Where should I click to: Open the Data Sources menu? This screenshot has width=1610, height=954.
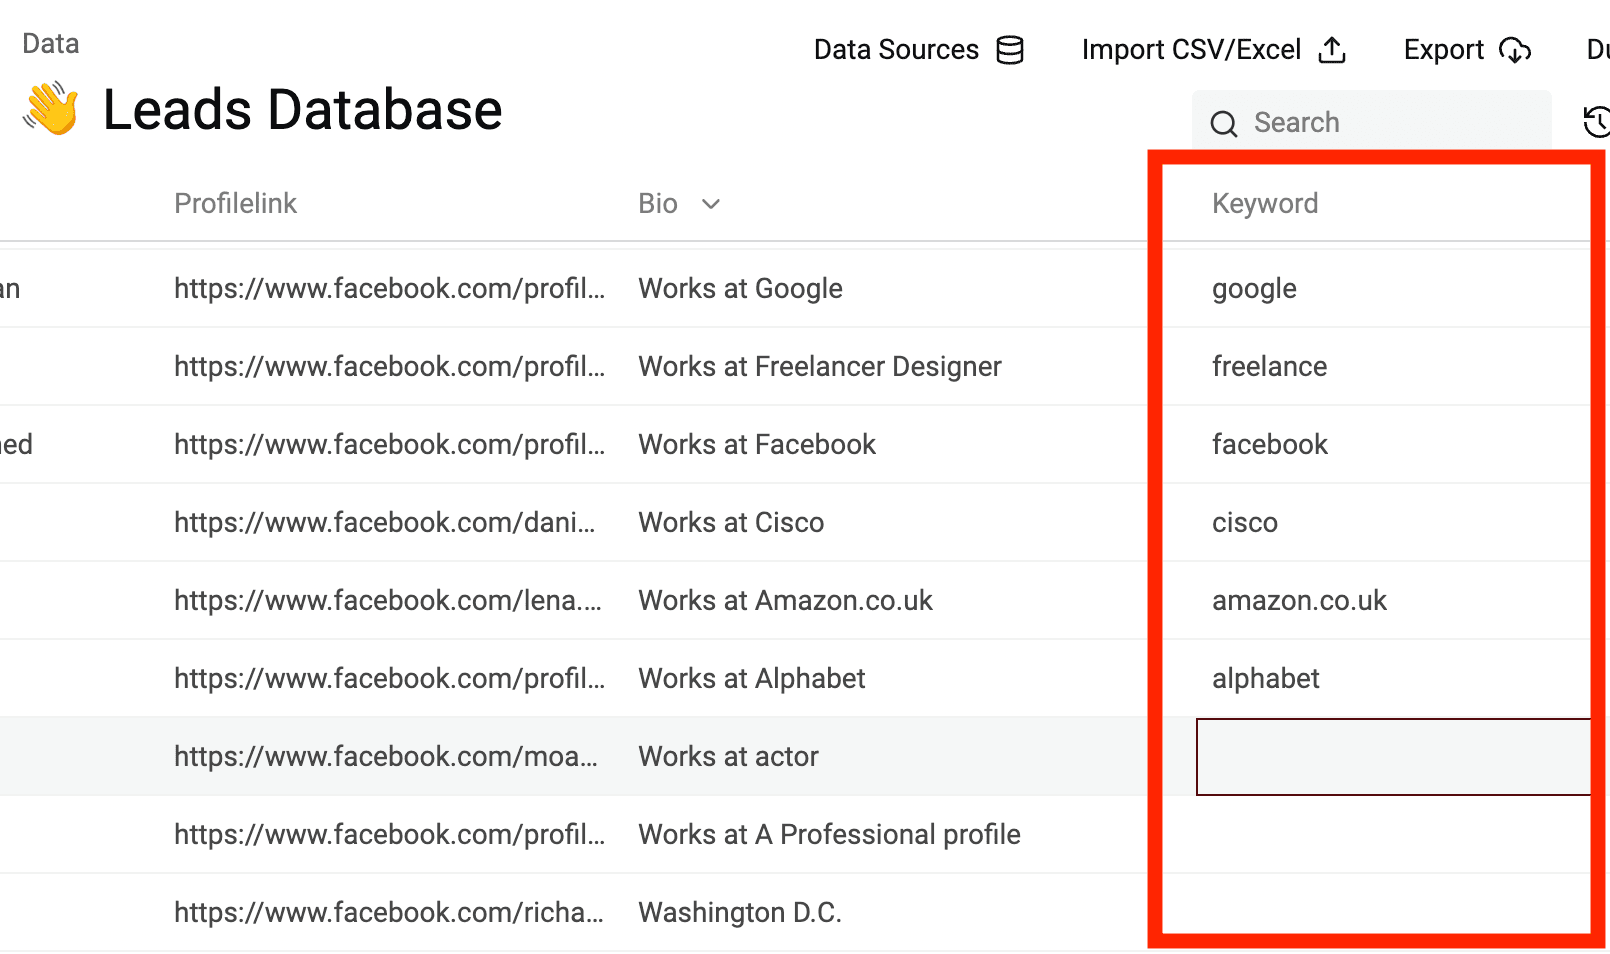[x=896, y=50]
